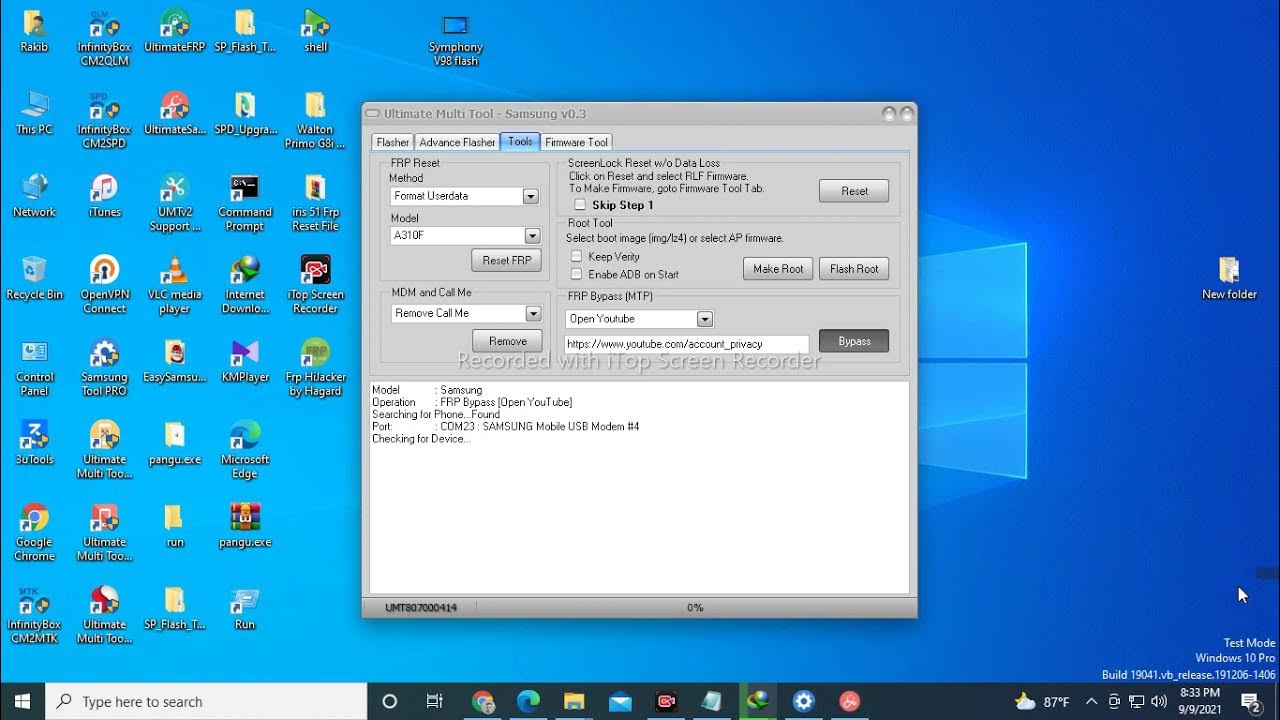Click the YouTube URL input field
The width and height of the screenshot is (1280, 720).
pos(686,344)
